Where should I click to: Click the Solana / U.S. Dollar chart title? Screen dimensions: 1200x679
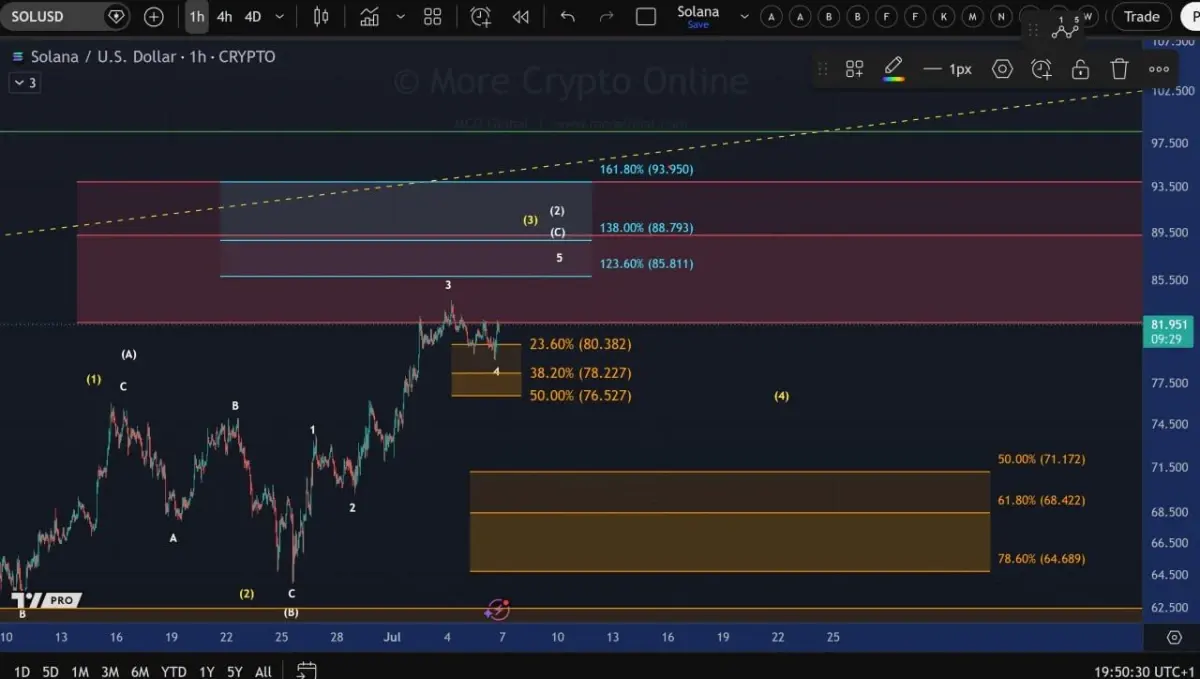click(x=153, y=57)
